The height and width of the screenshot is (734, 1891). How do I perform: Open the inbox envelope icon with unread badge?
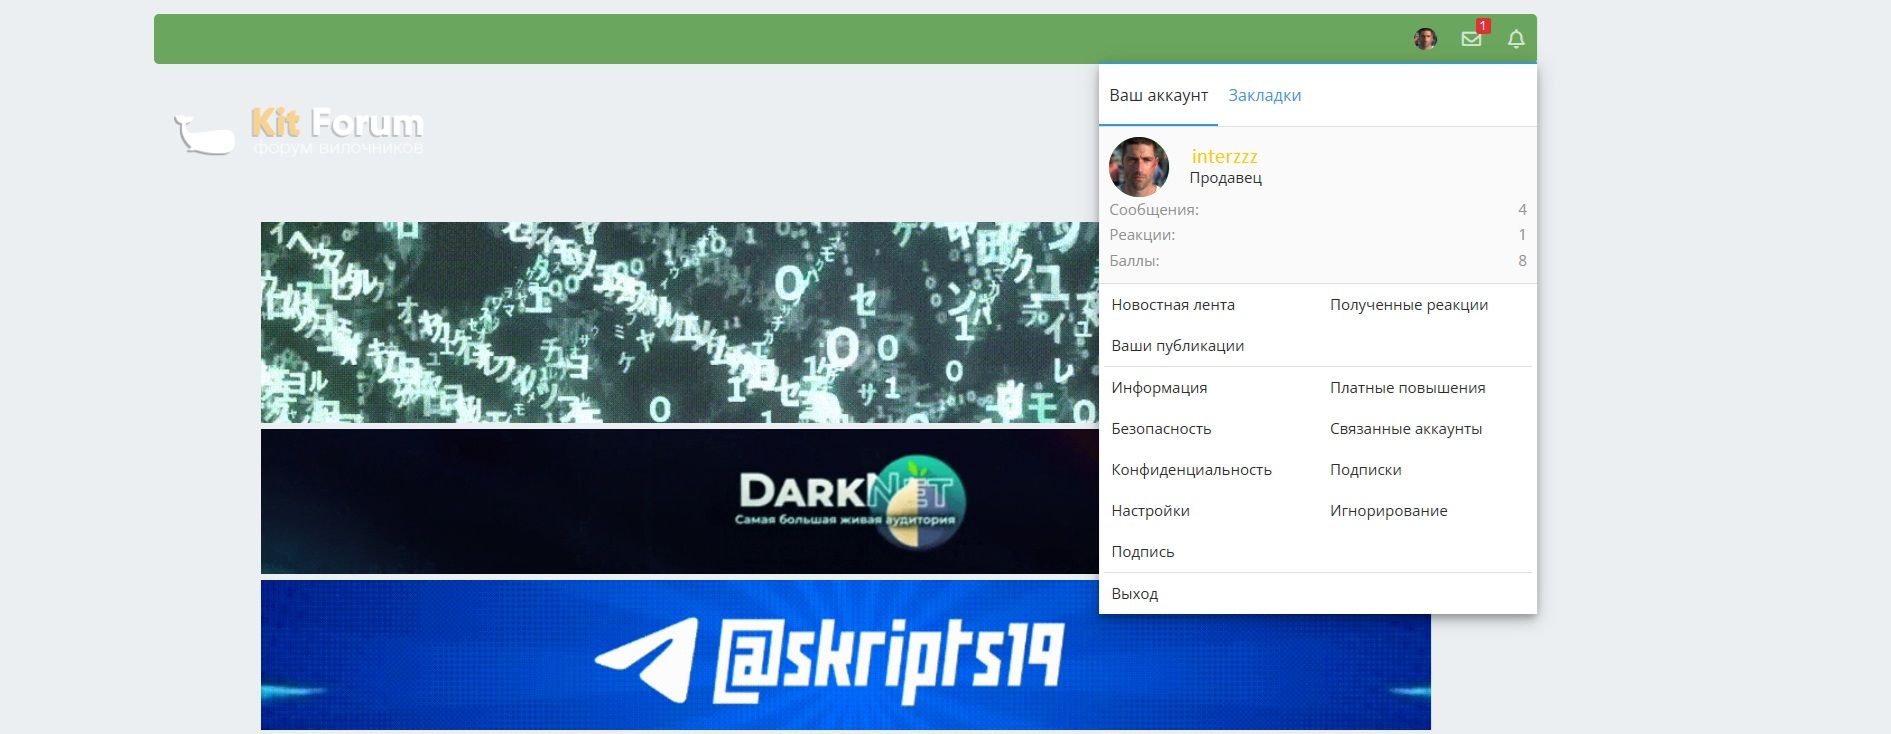1471,39
